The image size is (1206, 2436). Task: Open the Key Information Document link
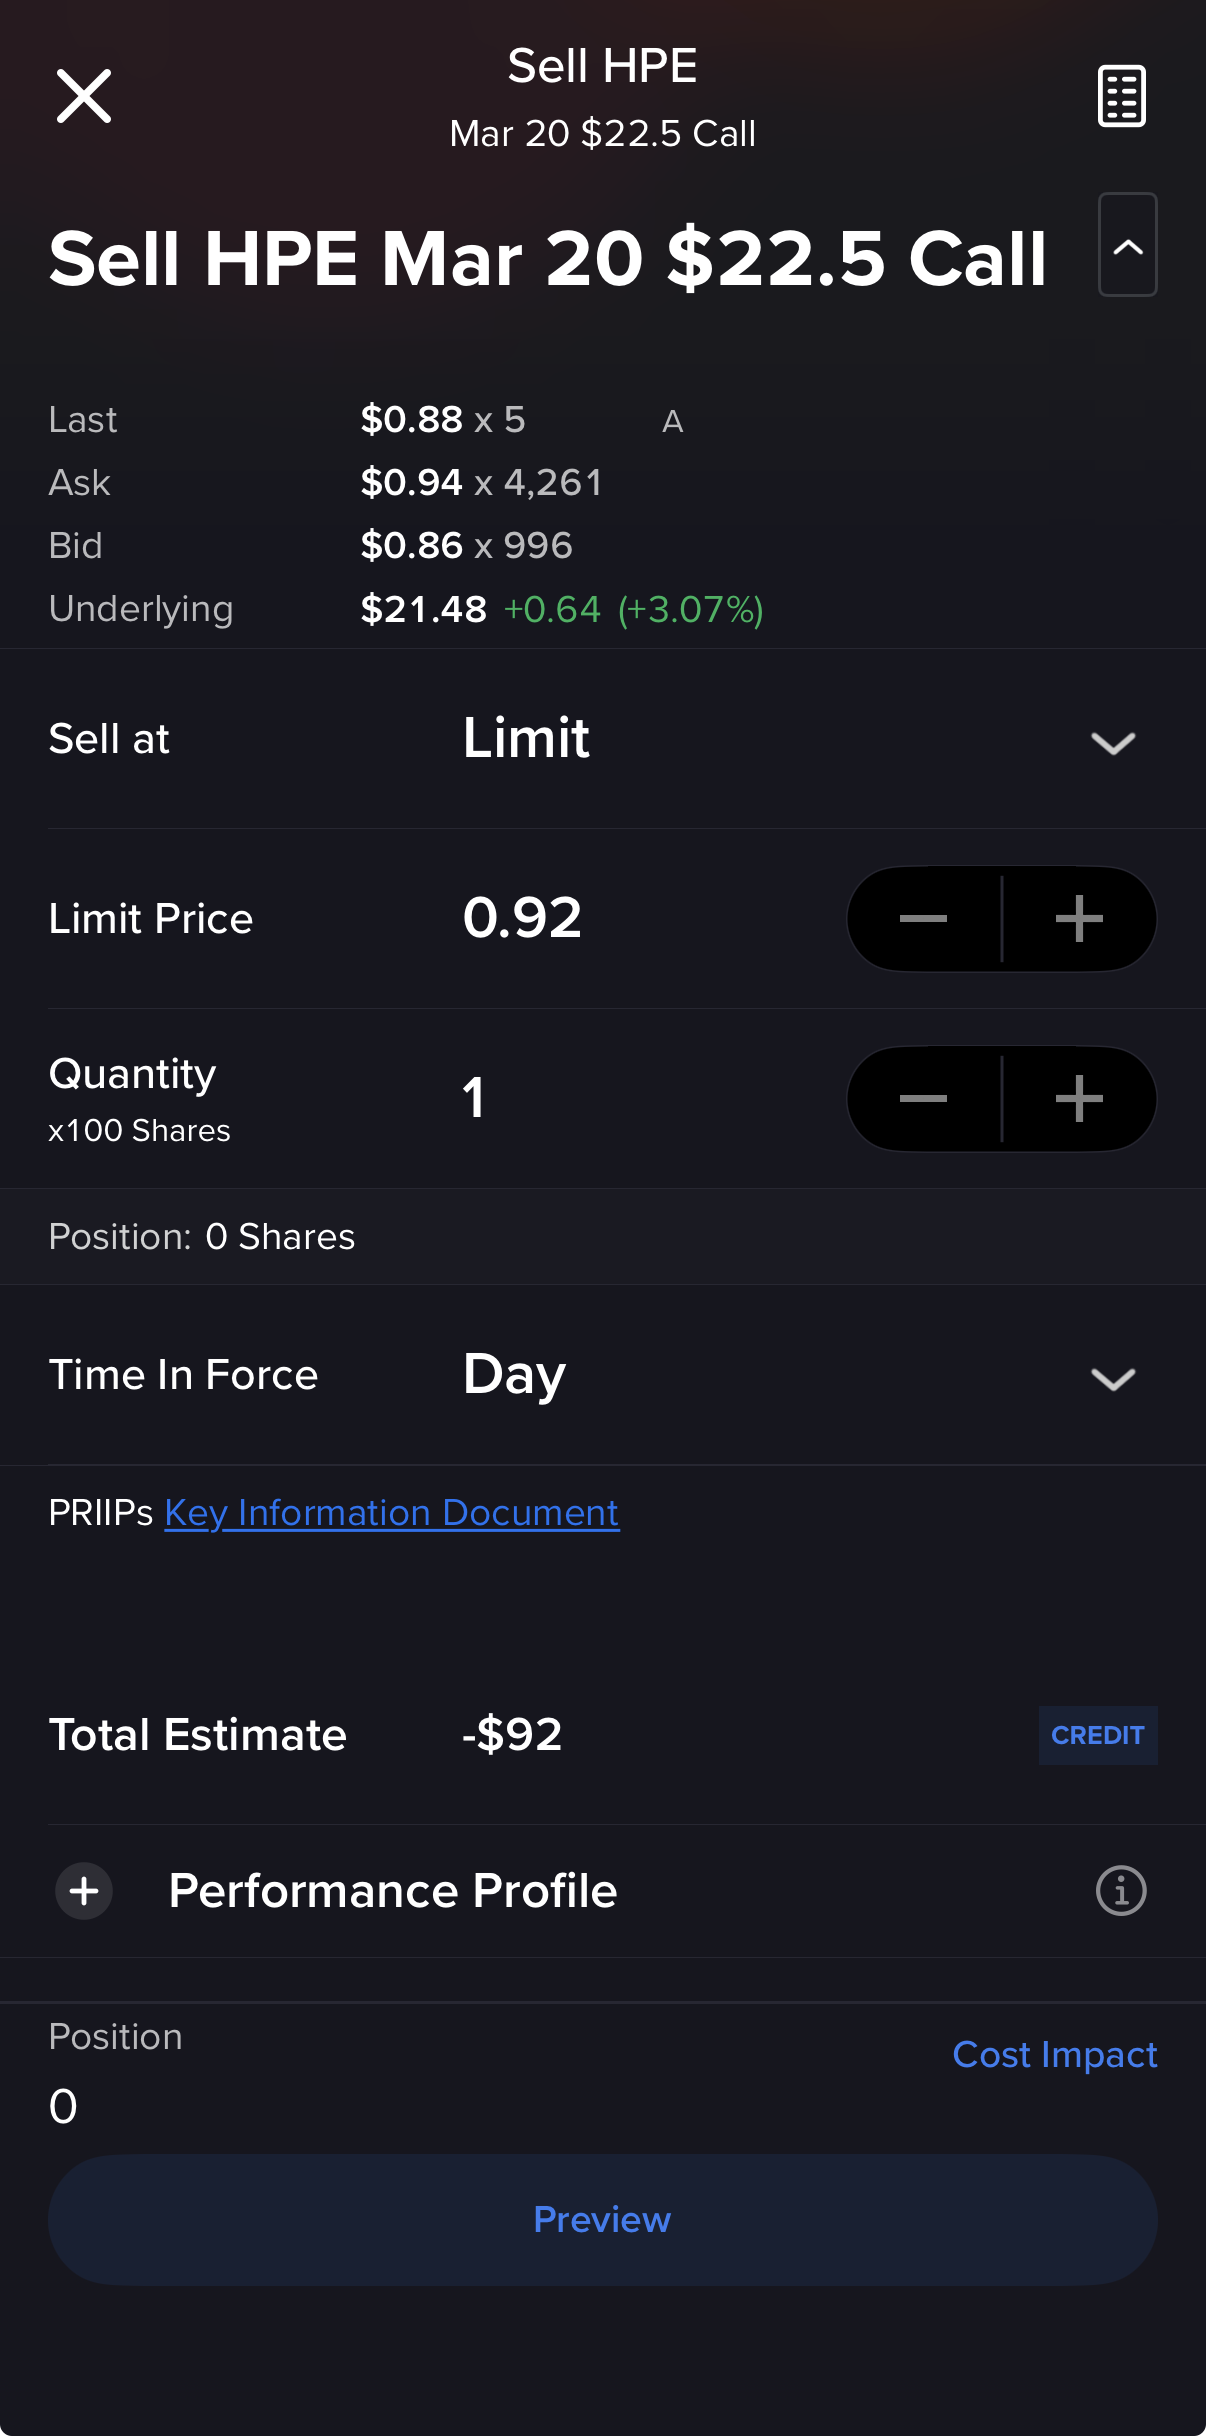391,1513
